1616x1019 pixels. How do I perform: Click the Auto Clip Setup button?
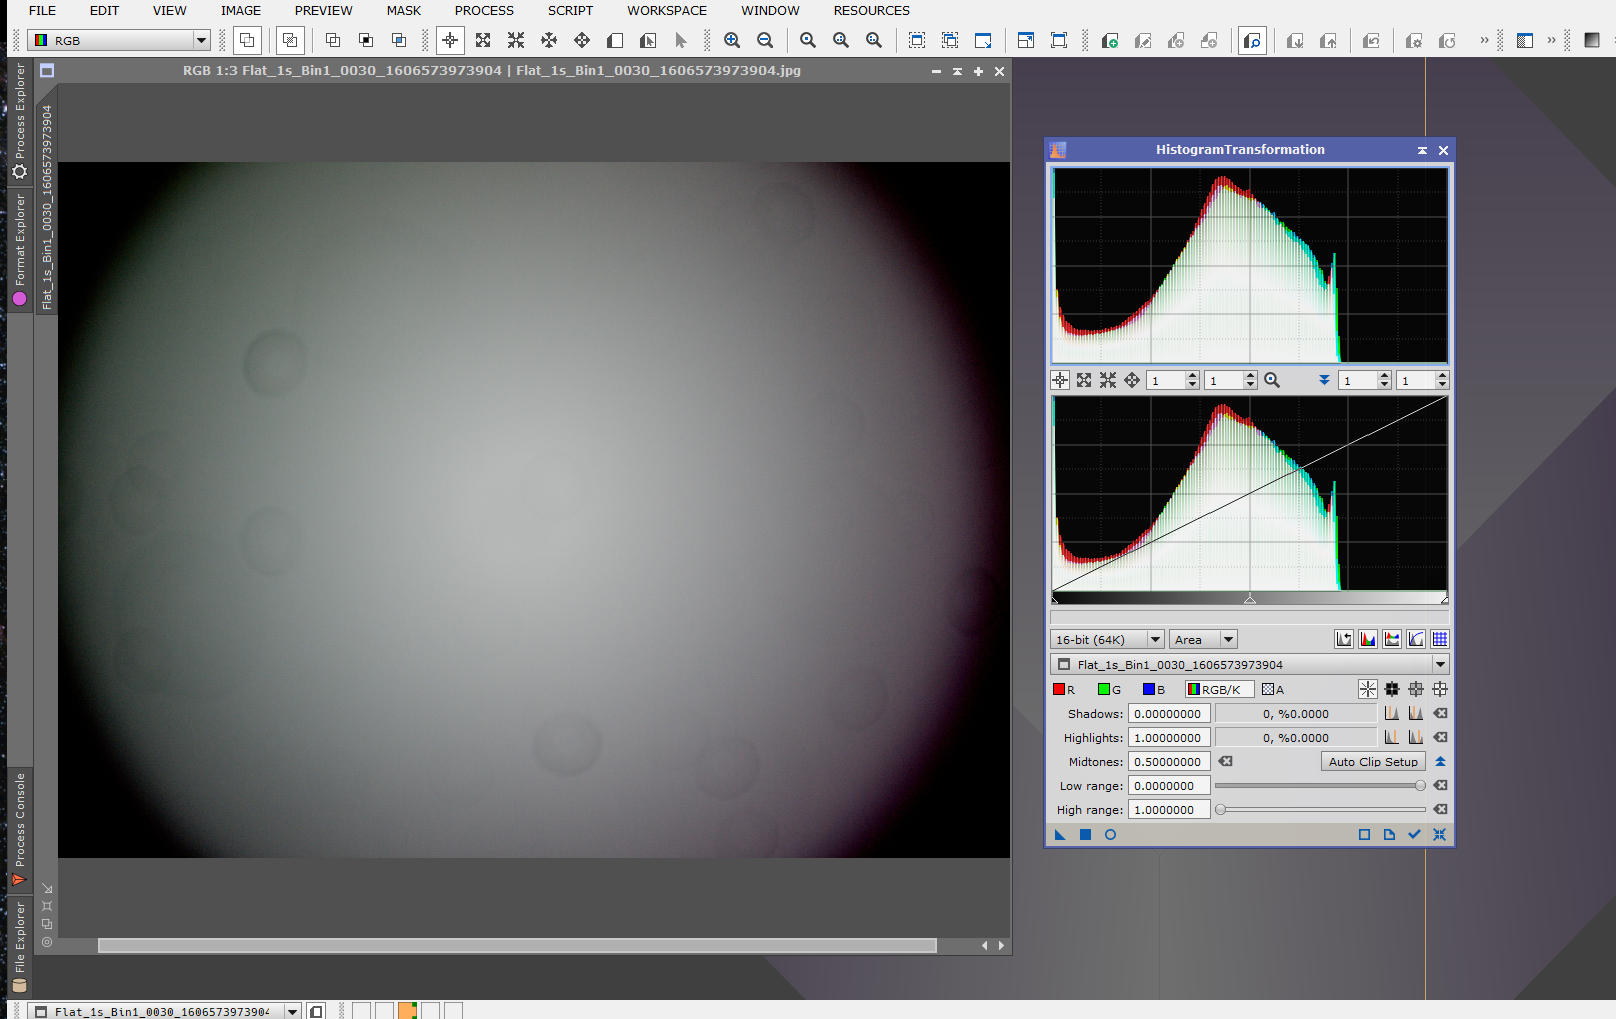coord(1372,761)
